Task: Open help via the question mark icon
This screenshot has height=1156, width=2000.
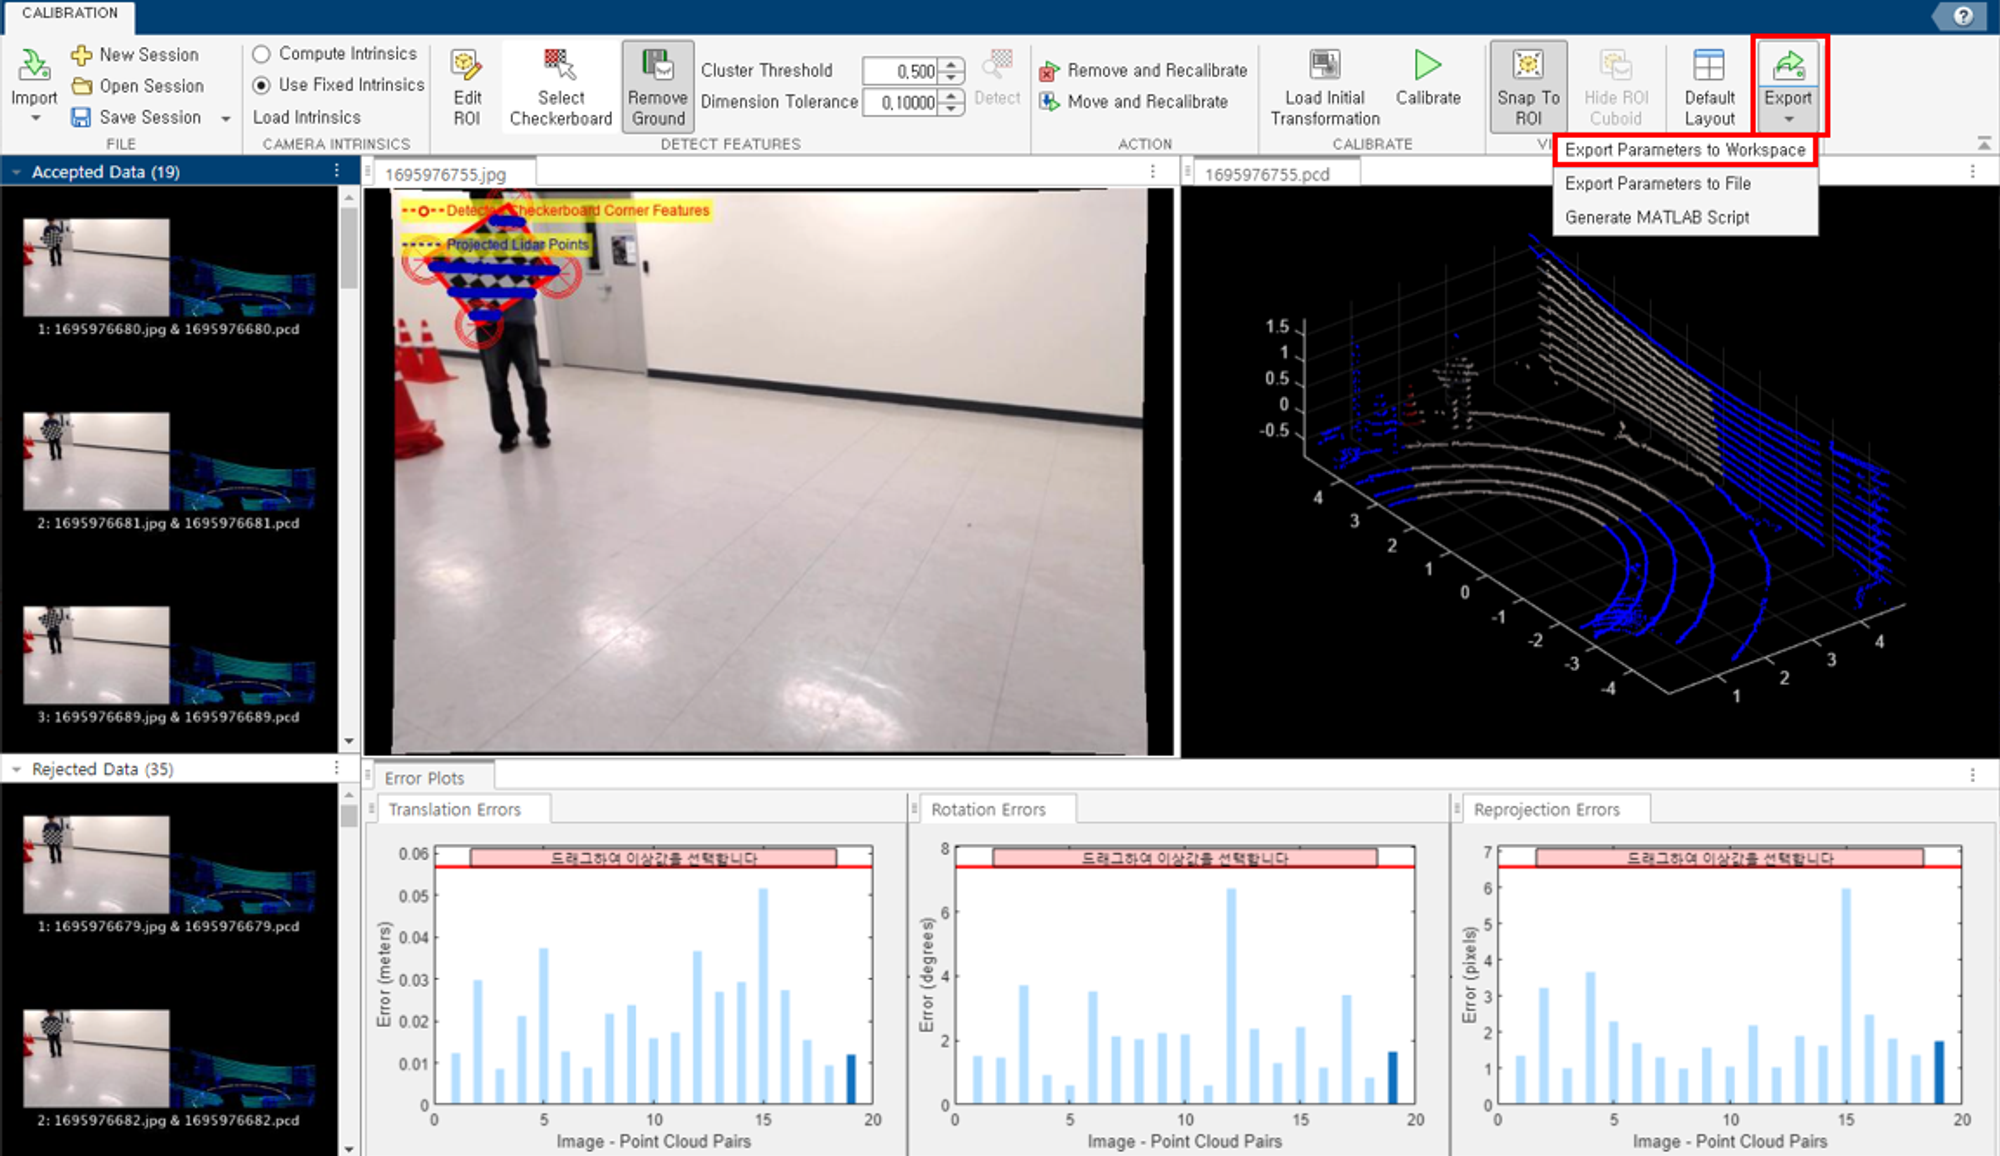Action: pos(1963,16)
